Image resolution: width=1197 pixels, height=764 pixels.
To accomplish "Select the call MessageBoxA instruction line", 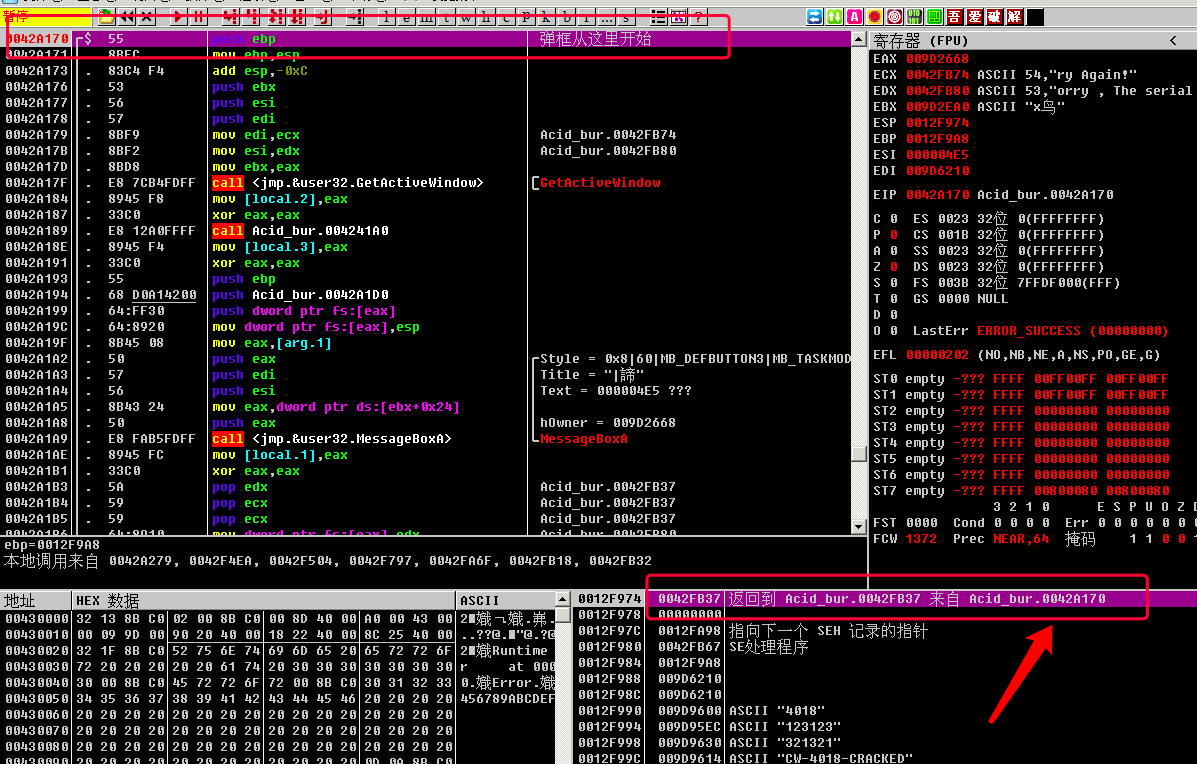I will click(x=331, y=439).
